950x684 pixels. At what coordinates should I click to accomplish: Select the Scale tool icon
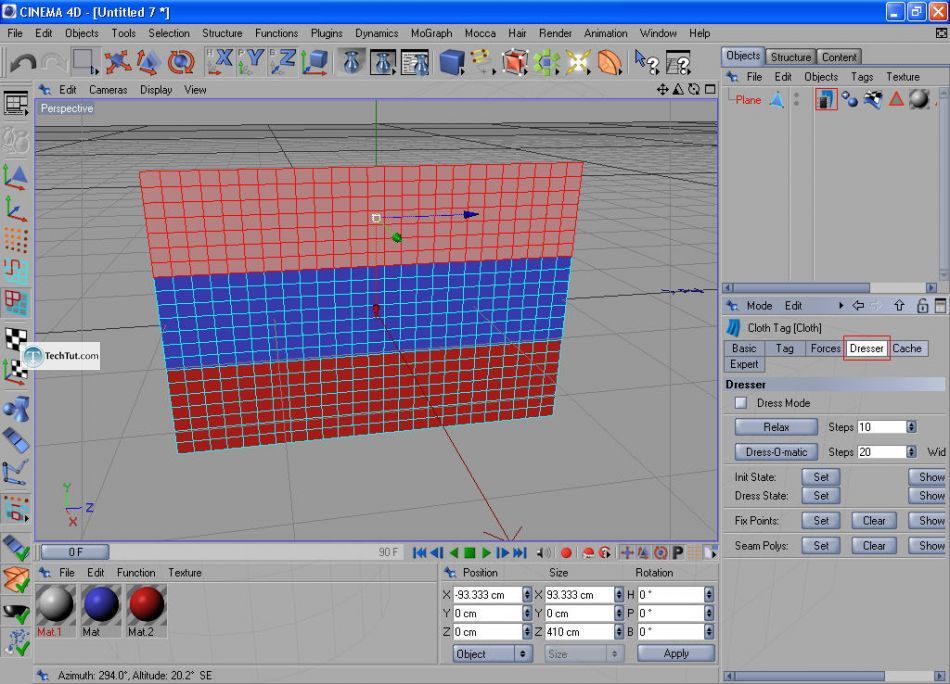(x=148, y=62)
